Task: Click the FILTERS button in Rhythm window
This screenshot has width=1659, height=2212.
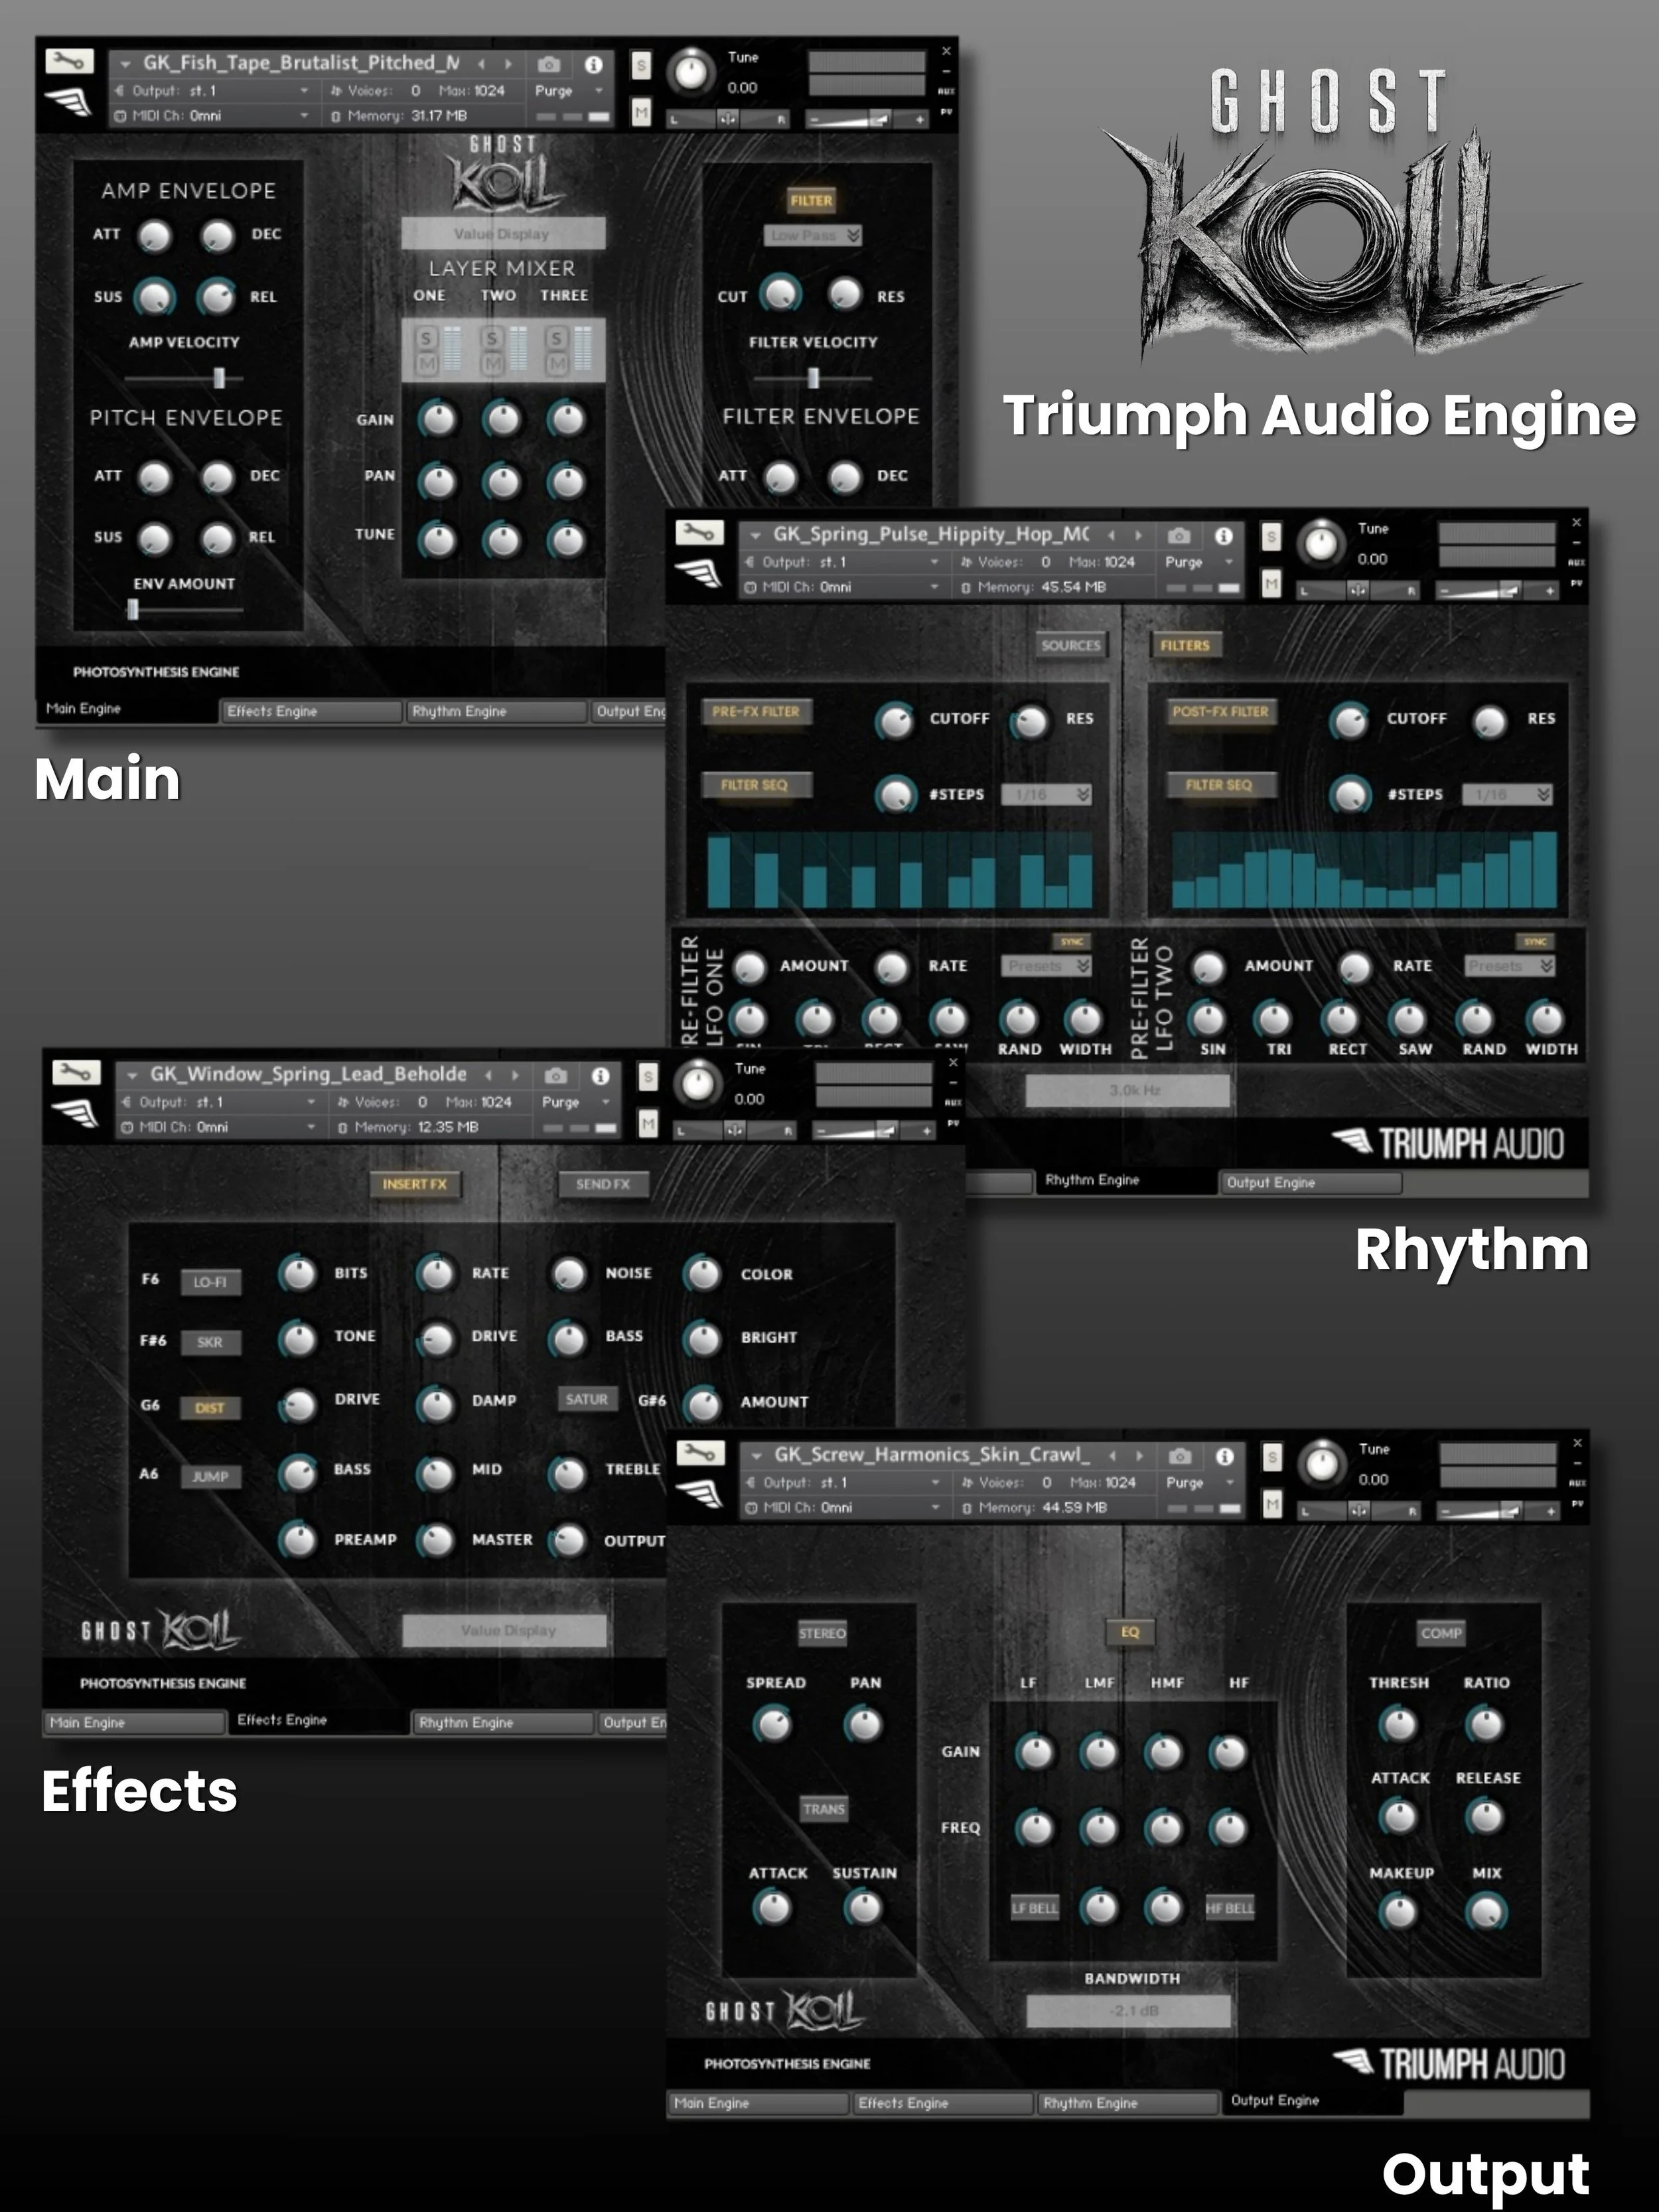Action: (1185, 645)
